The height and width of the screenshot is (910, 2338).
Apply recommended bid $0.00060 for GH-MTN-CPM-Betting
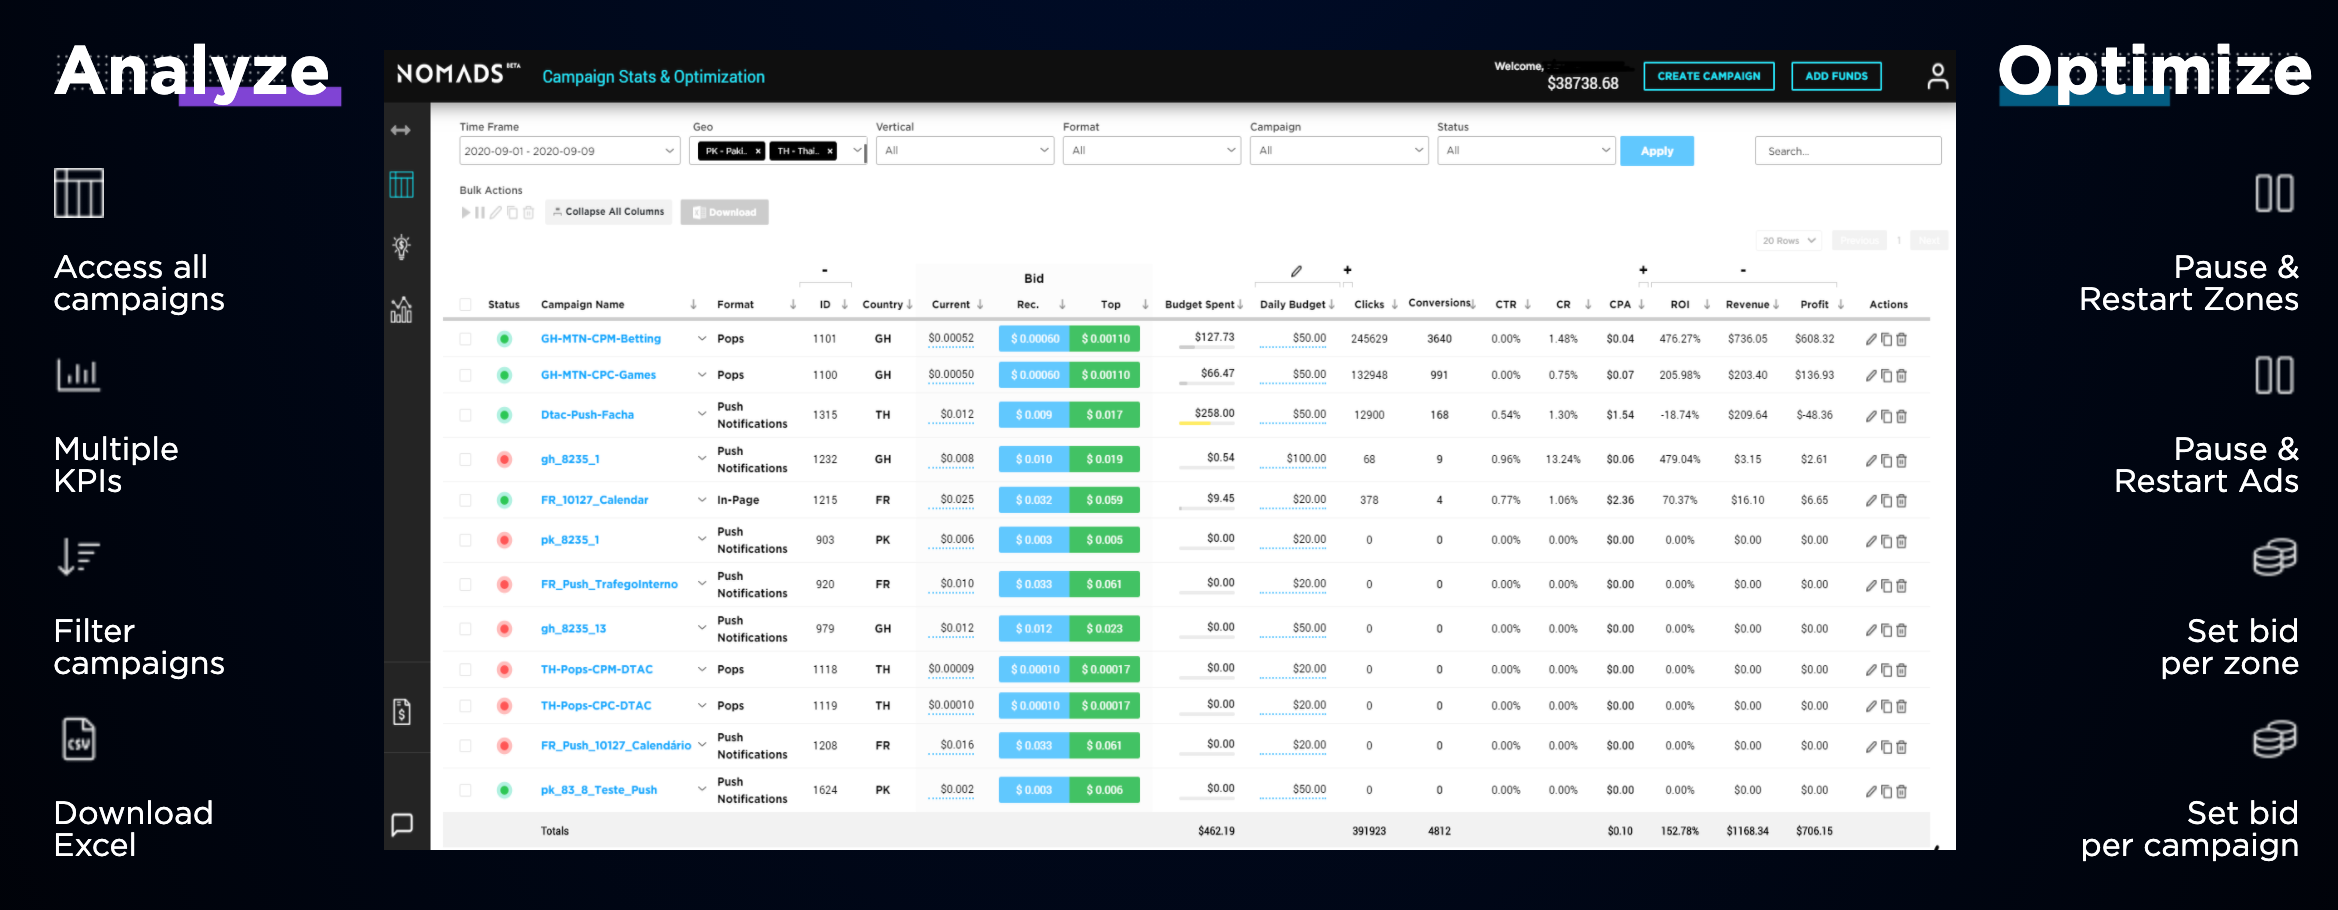point(1034,339)
